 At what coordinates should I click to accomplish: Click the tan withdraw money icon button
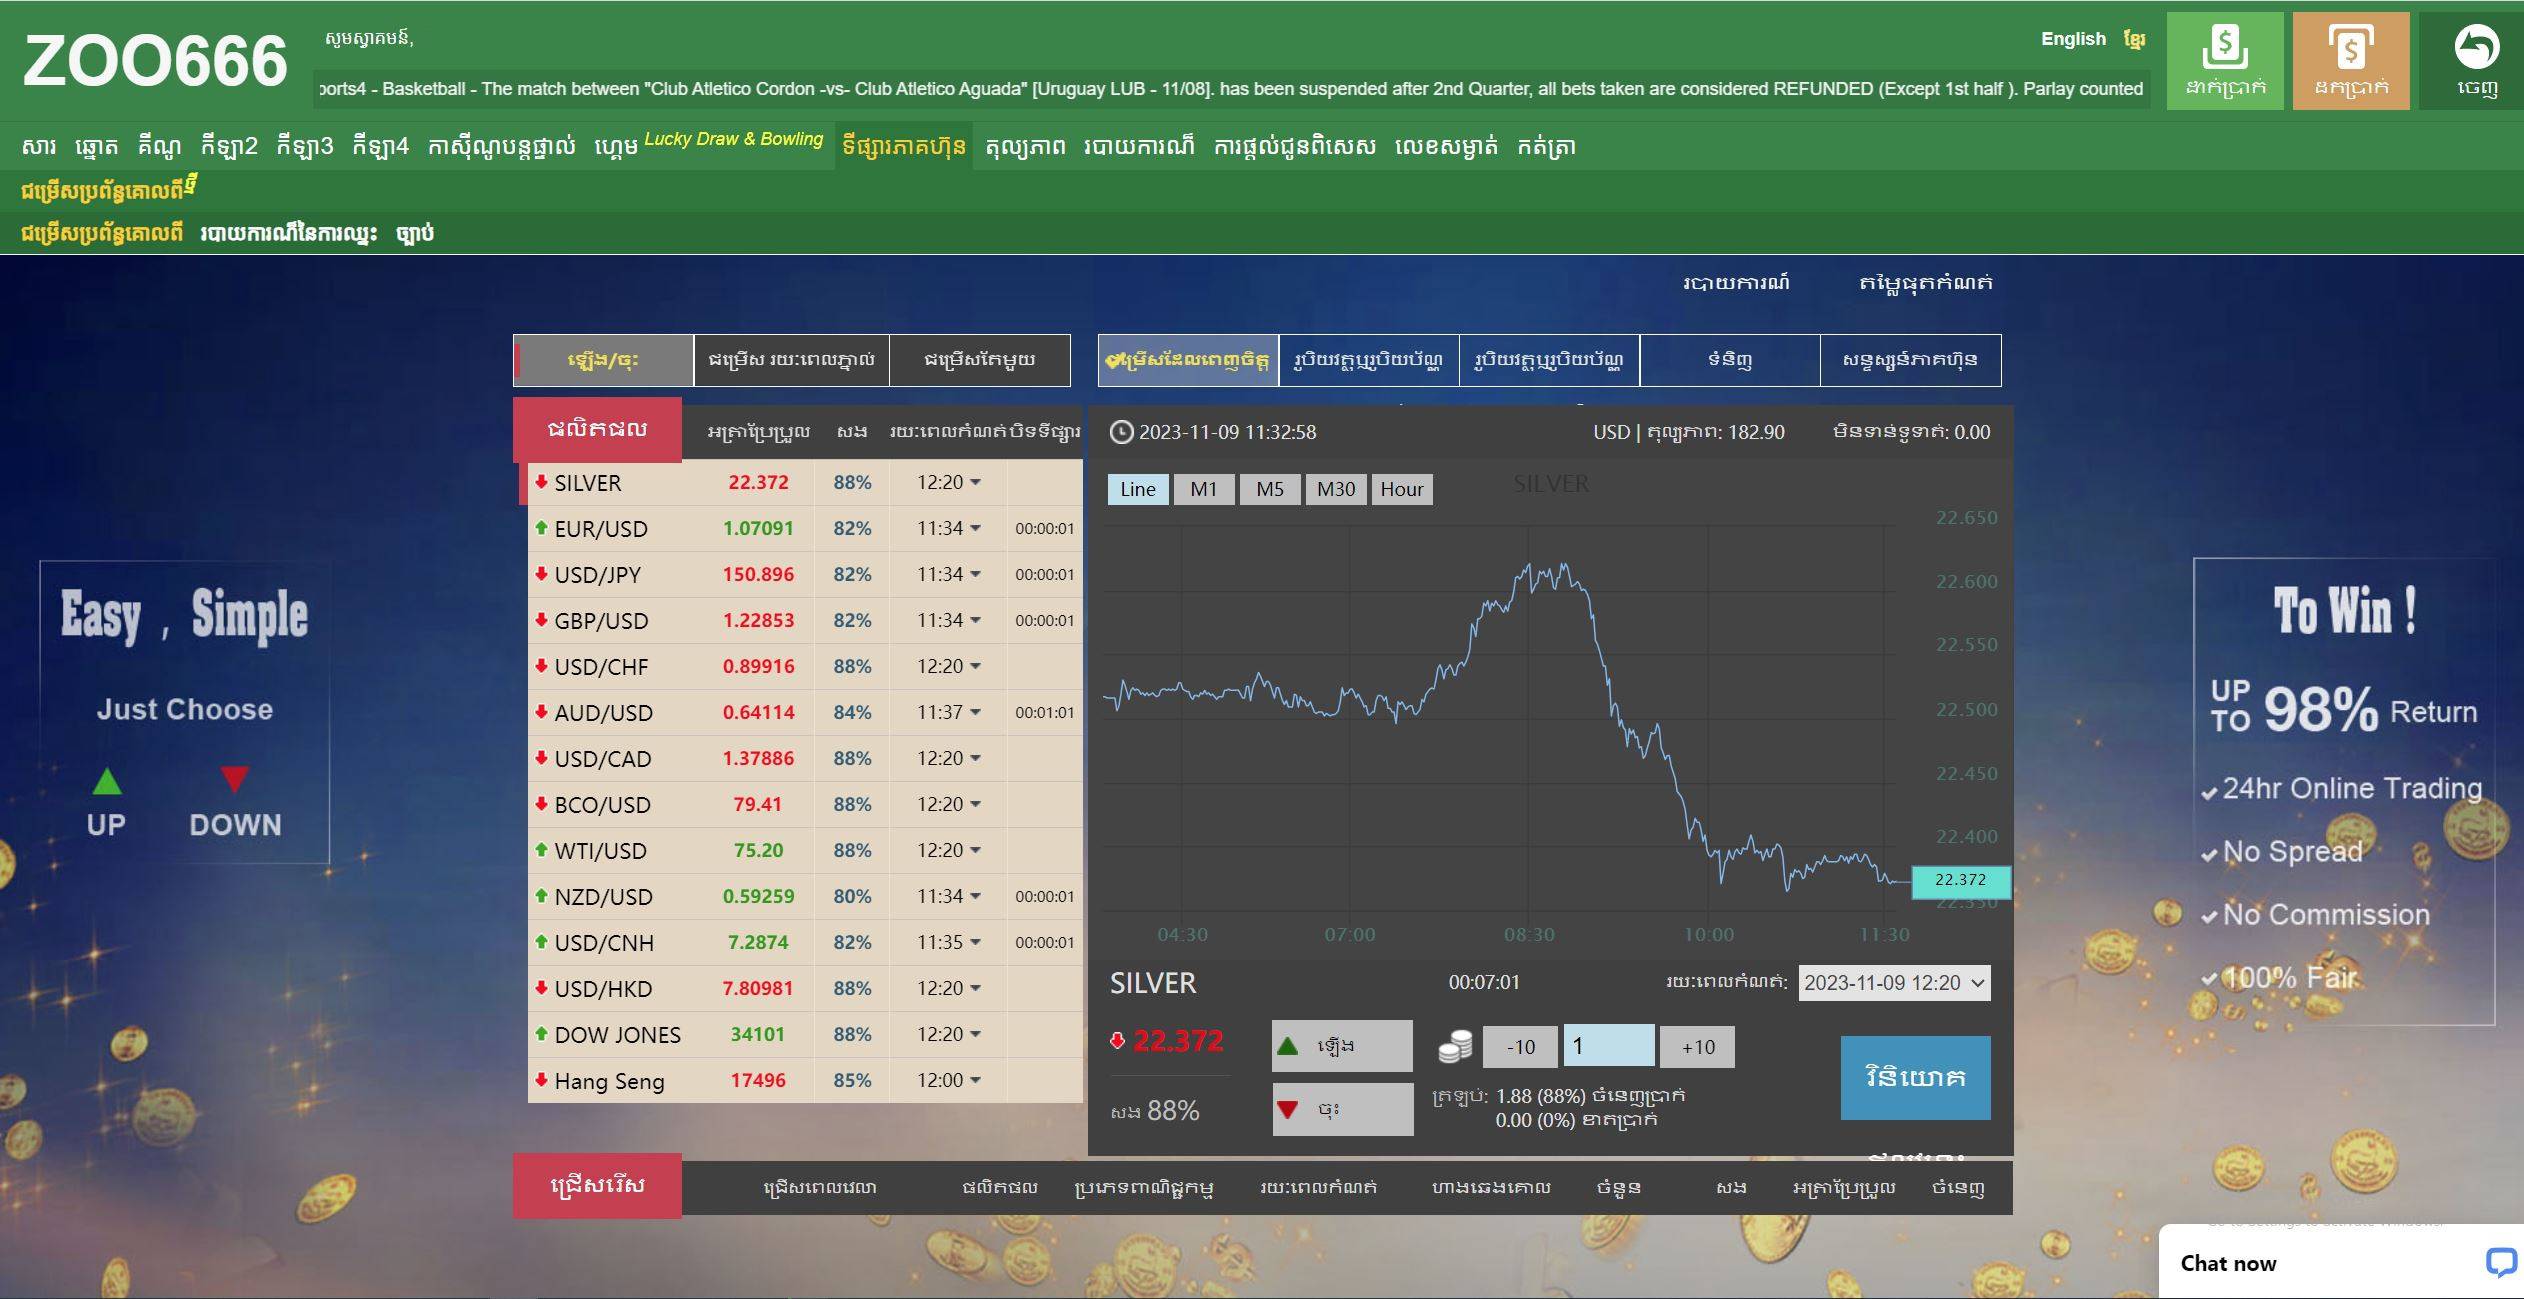tap(2350, 61)
